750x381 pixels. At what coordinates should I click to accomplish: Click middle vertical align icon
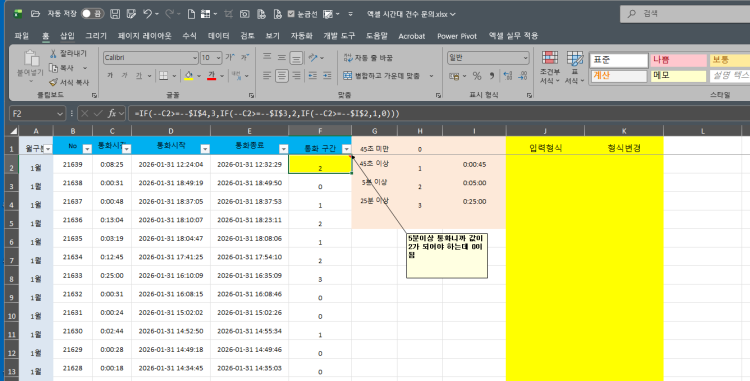pos(282,57)
